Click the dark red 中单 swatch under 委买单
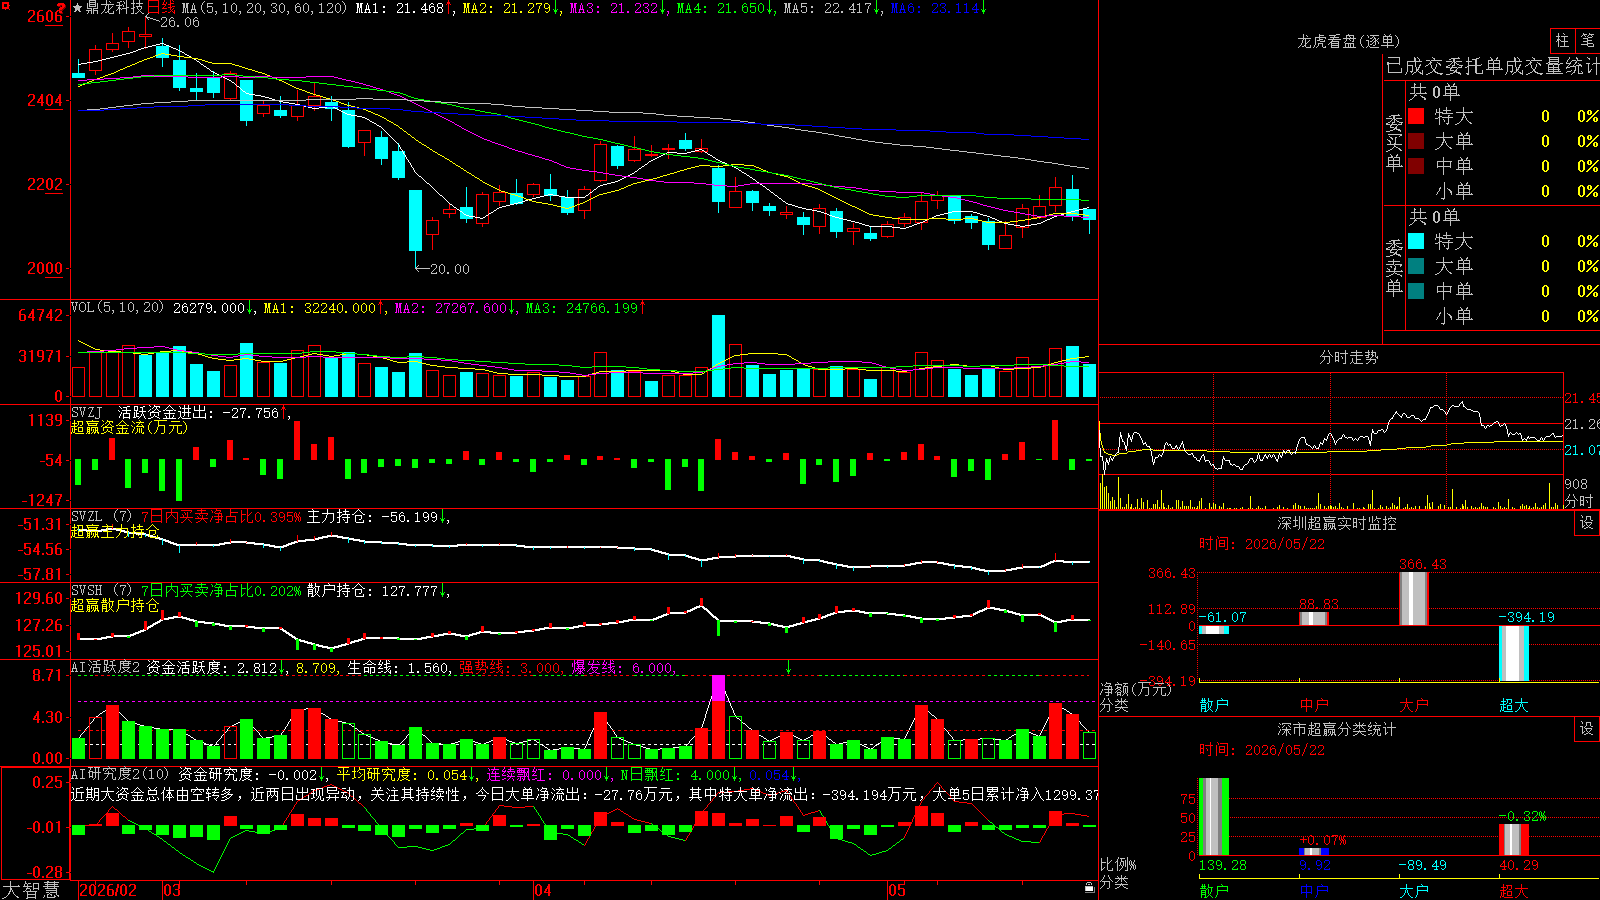Viewport: 1600px width, 900px height. [x=1416, y=166]
